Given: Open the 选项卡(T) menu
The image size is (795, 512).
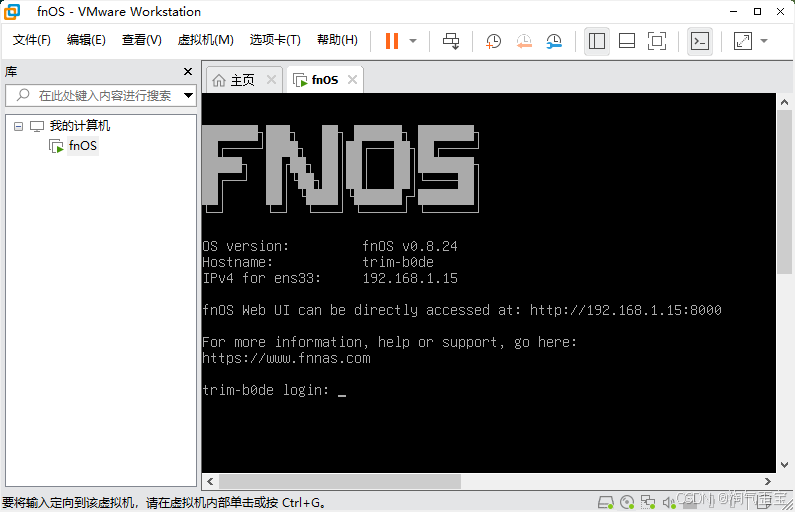Looking at the screenshot, I should pos(275,40).
